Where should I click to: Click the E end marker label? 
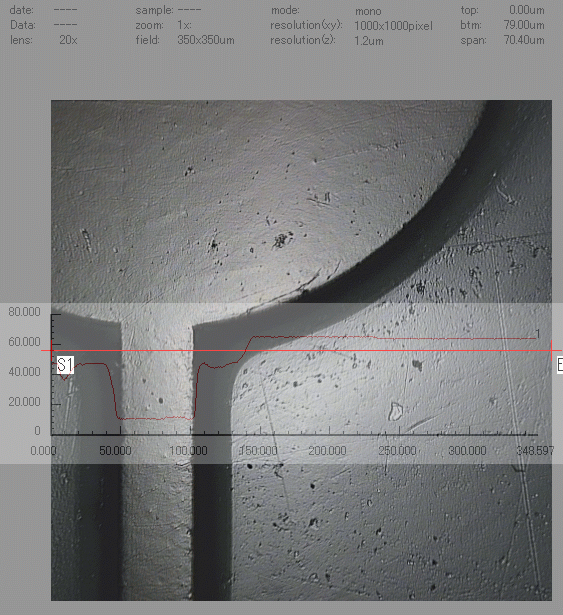point(560,365)
